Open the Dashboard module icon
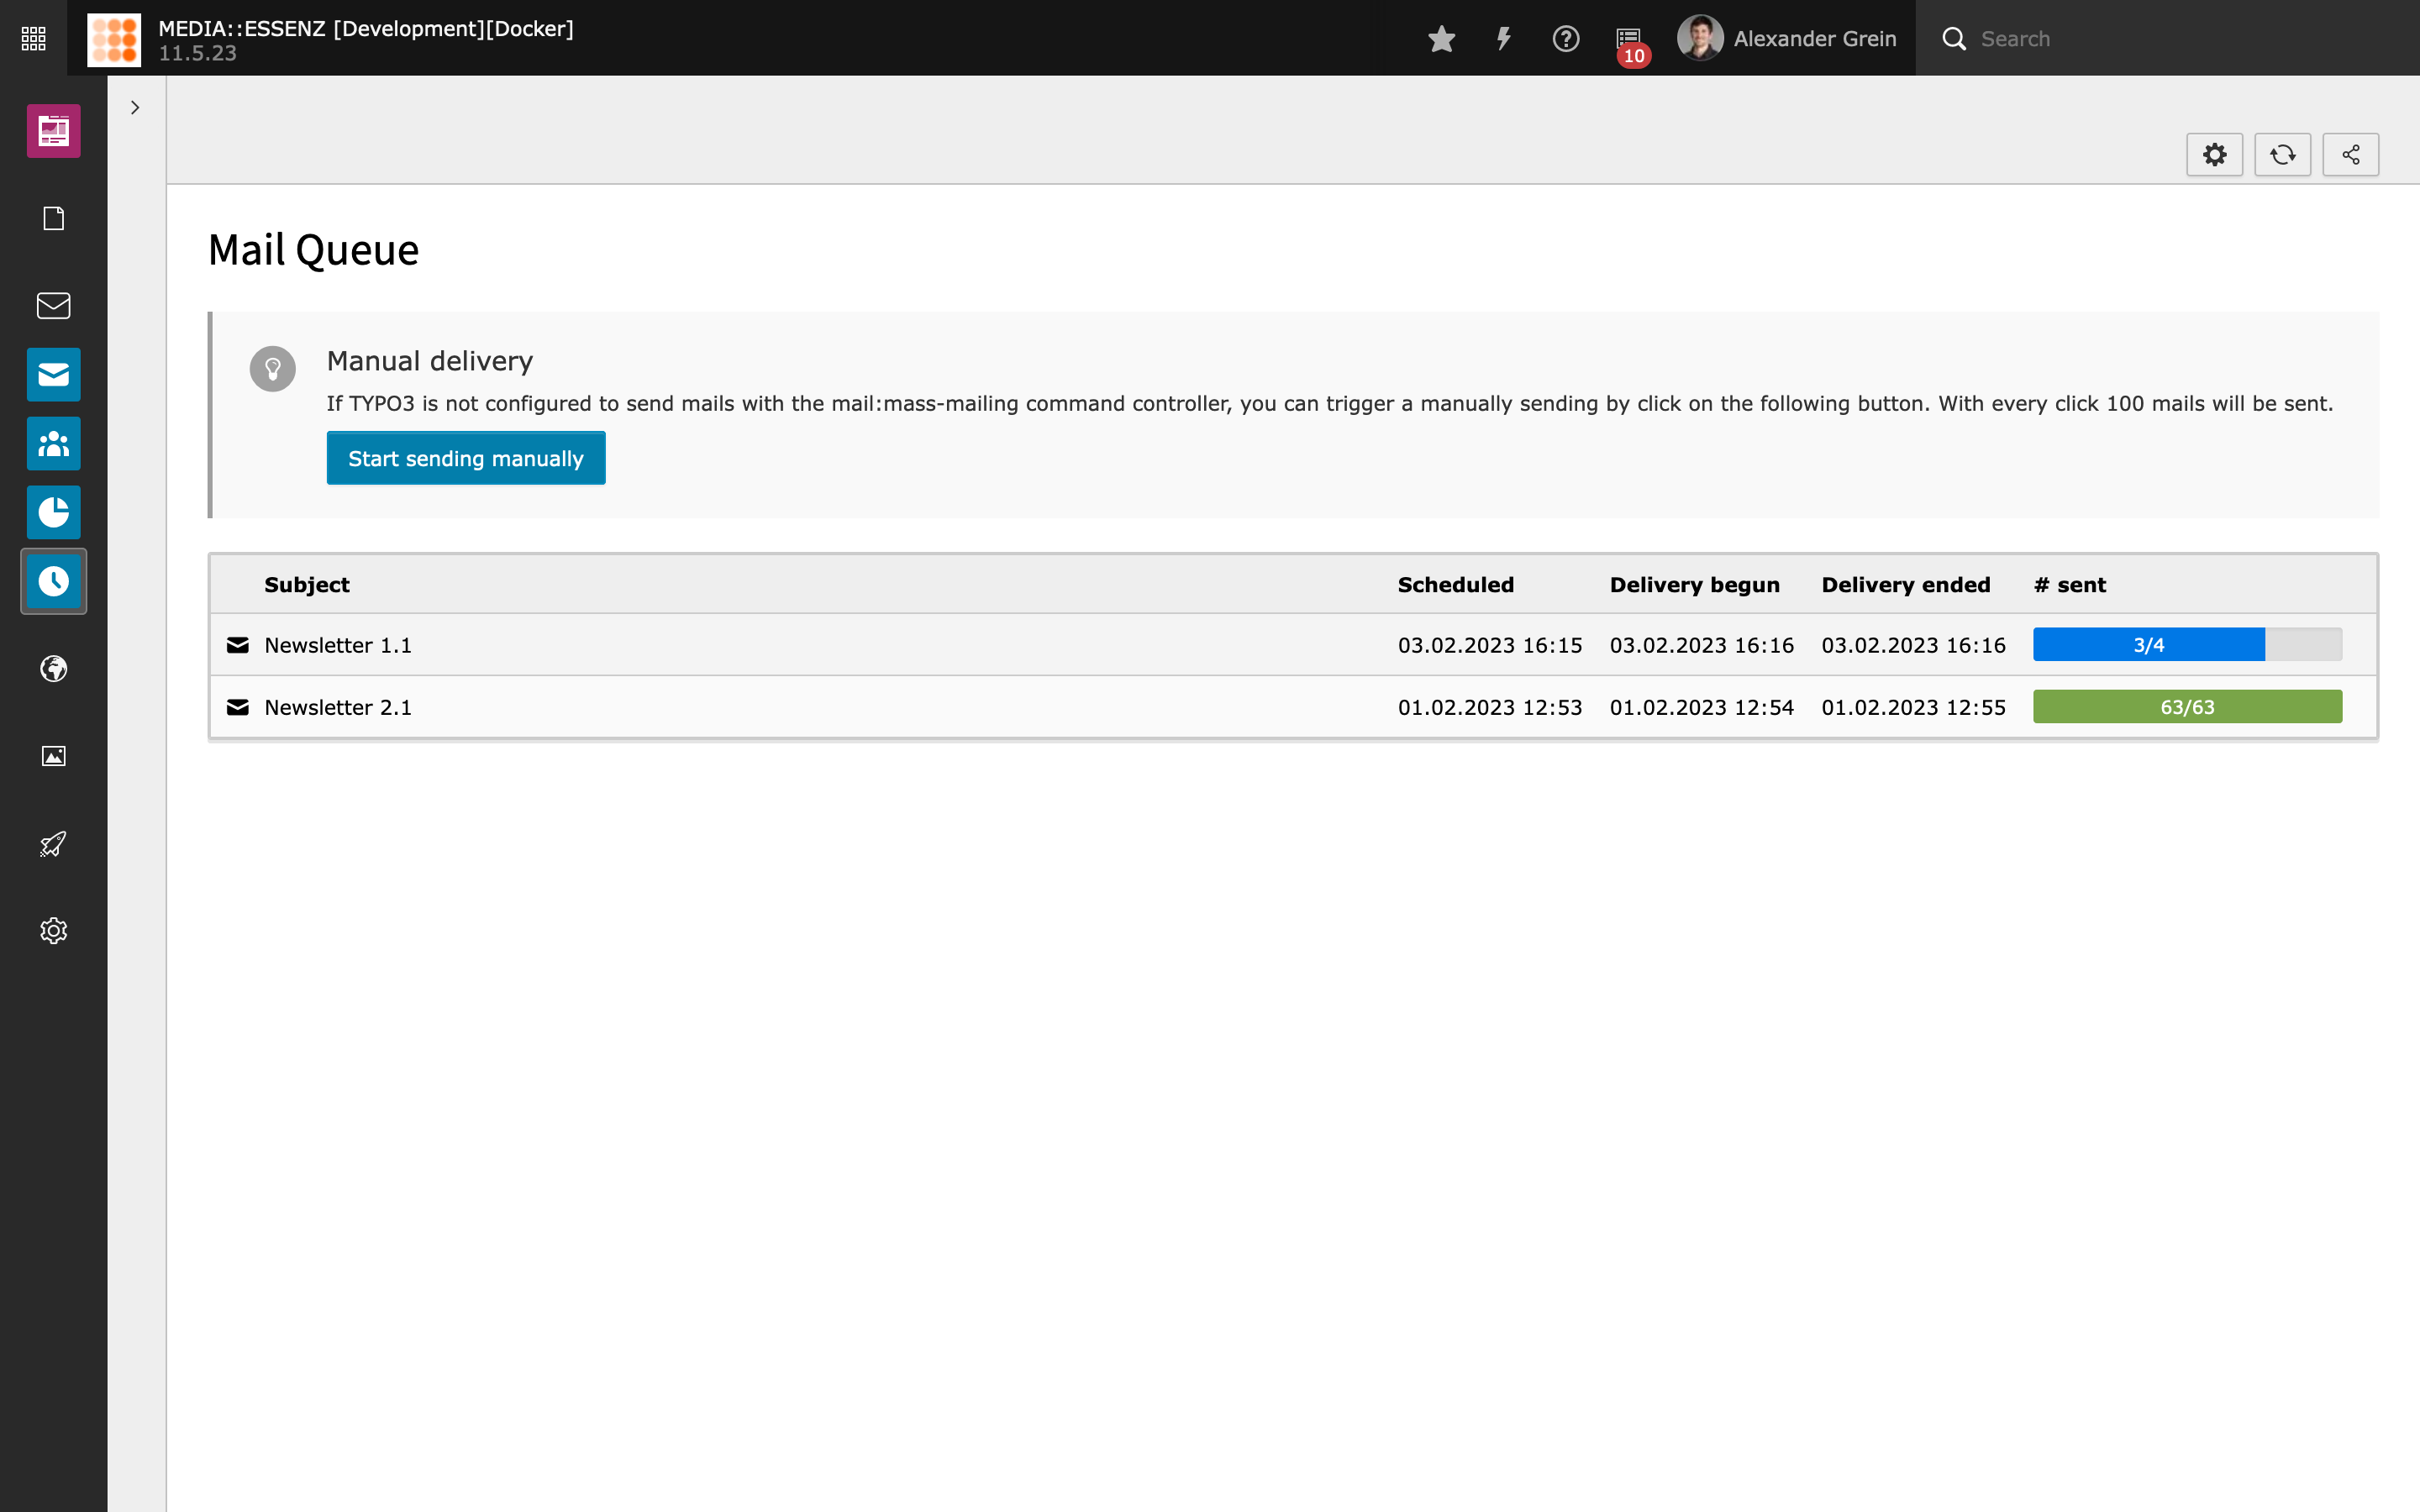 click(x=53, y=131)
